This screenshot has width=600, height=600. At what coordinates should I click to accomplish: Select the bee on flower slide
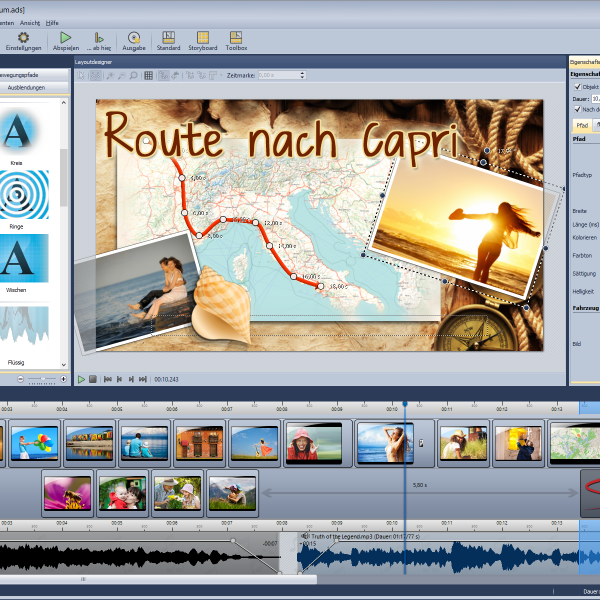point(67,493)
